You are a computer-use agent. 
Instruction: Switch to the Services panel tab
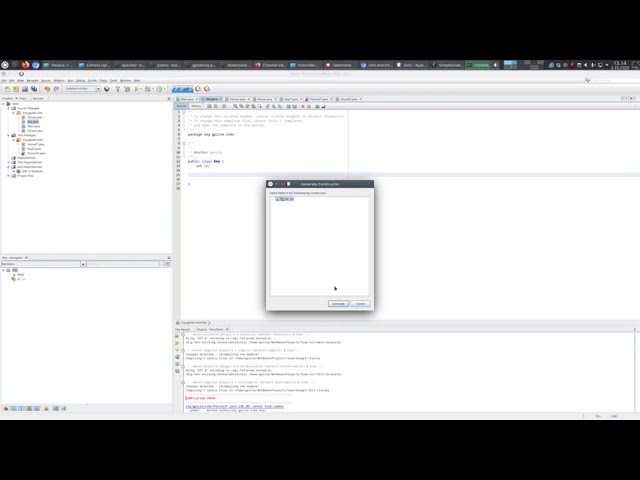(38, 98)
